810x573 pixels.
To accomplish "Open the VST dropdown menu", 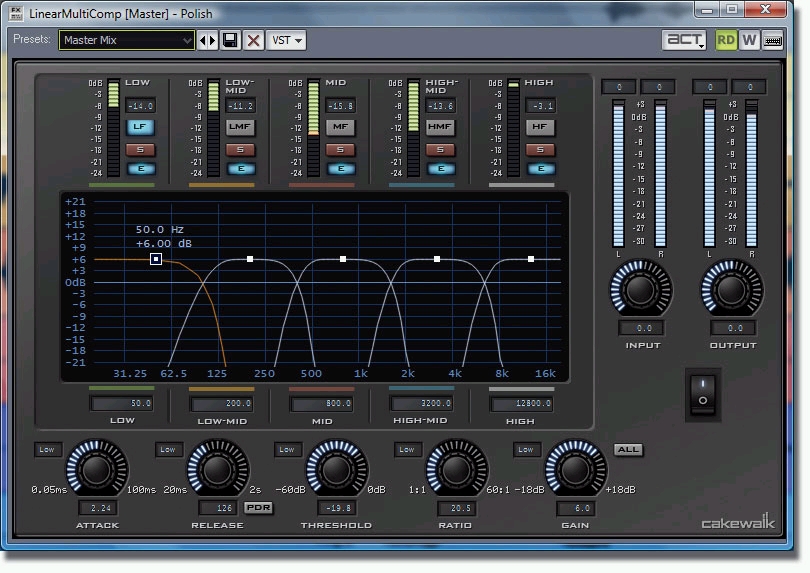I will tap(286, 40).
